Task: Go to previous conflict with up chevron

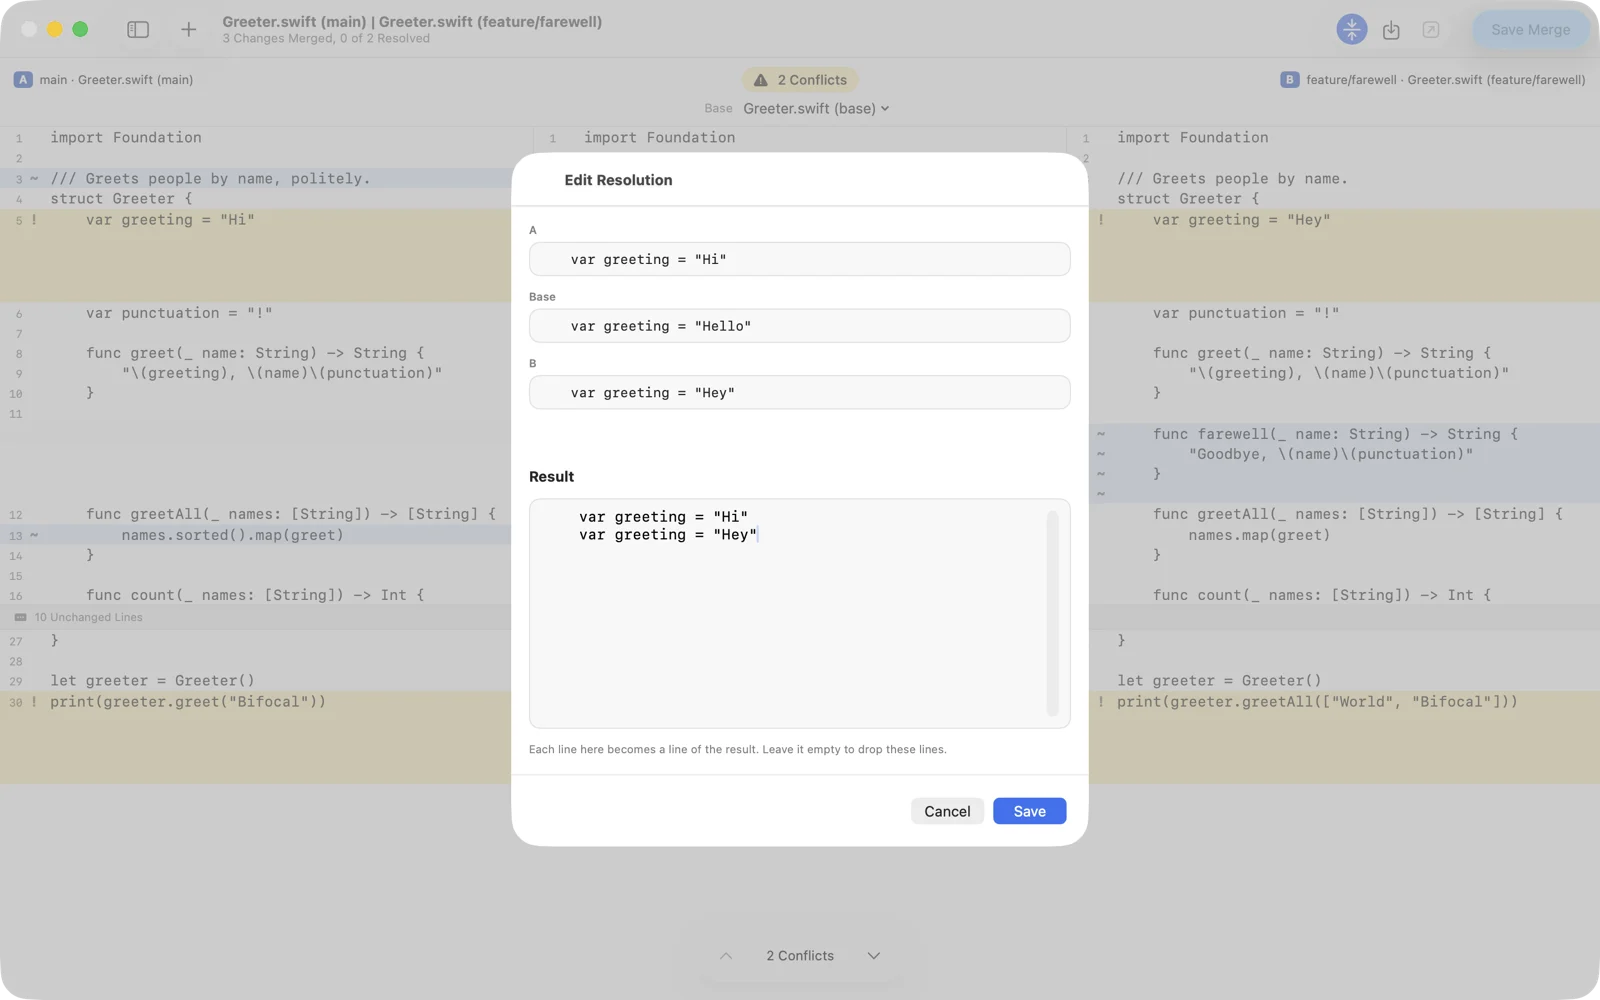Action: point(726,956)
